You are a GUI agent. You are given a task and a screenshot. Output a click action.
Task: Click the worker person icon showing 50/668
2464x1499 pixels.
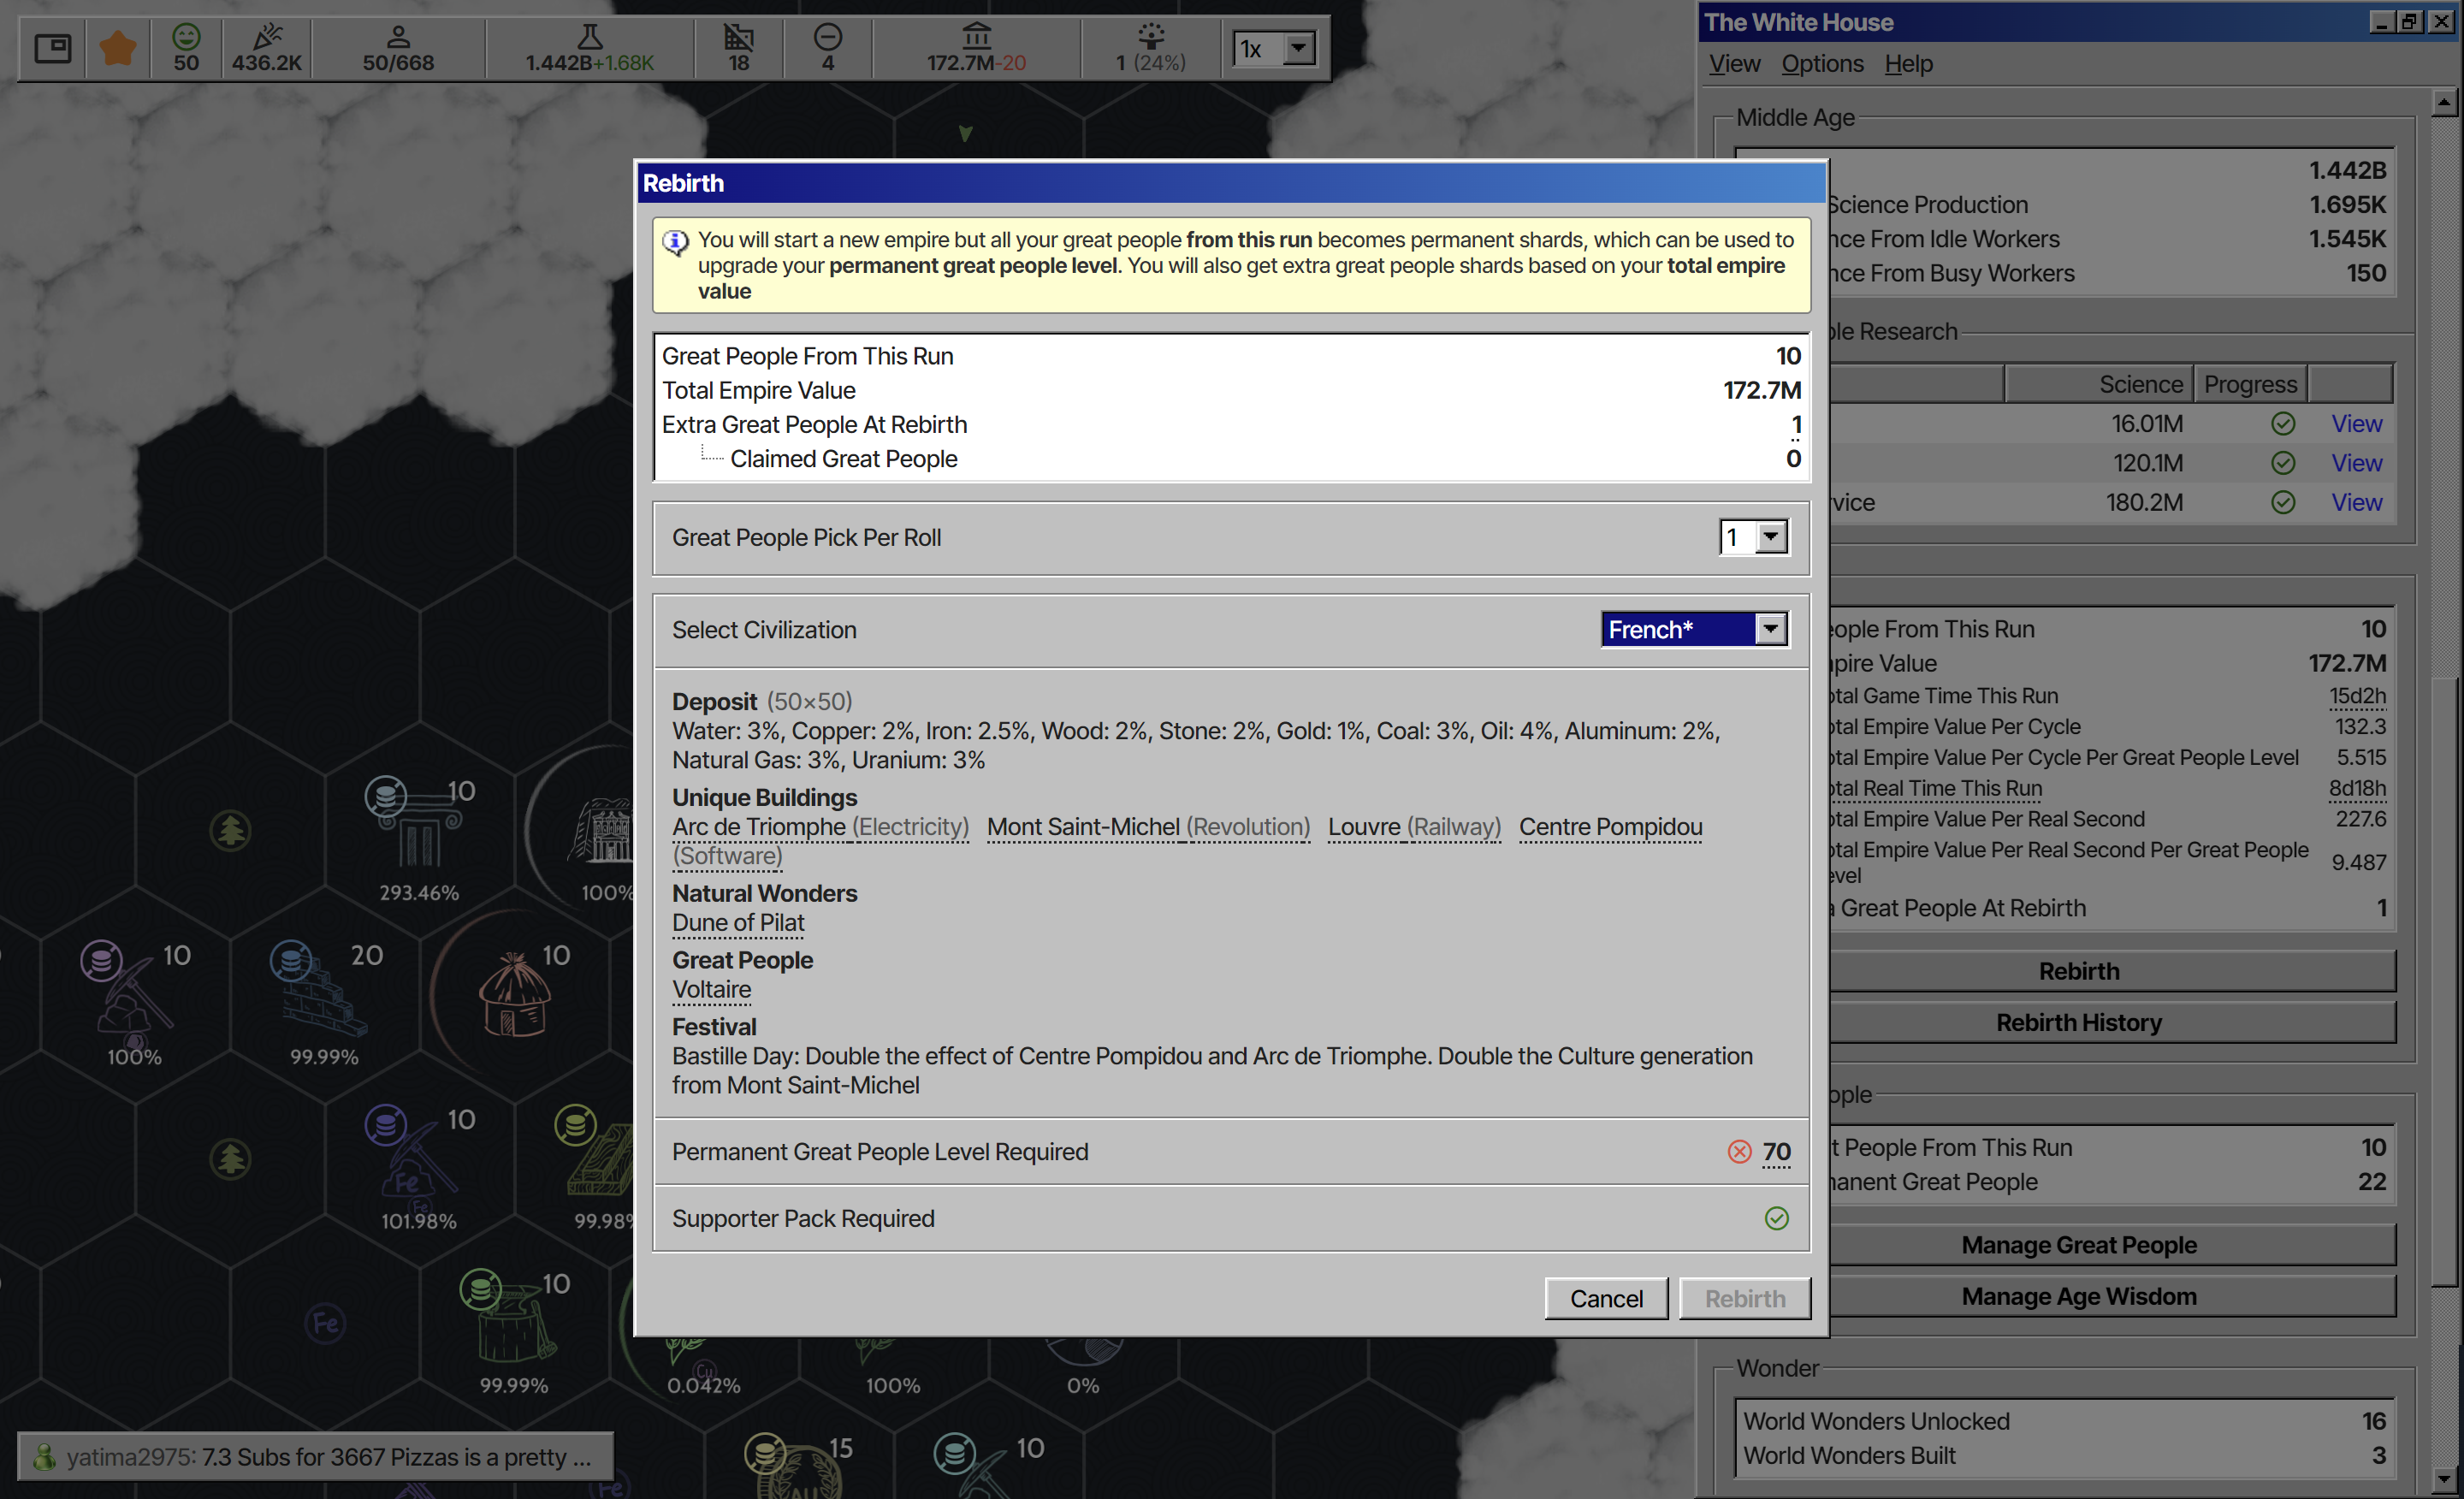(398, 37)
